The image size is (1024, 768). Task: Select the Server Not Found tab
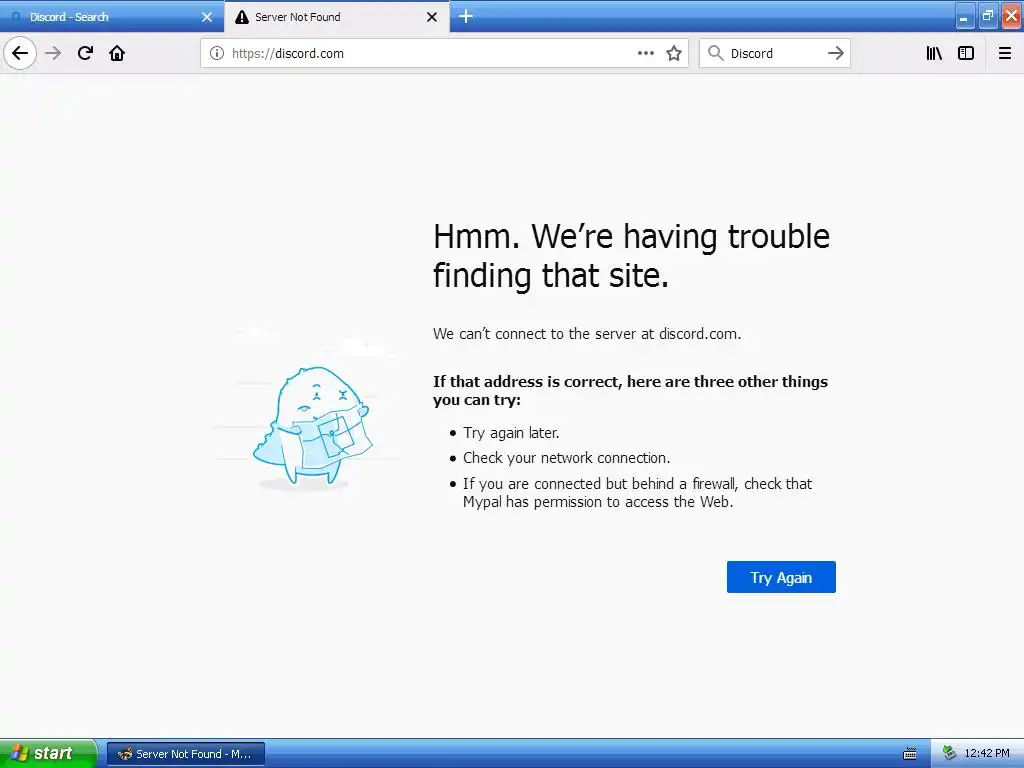point(336,16)
